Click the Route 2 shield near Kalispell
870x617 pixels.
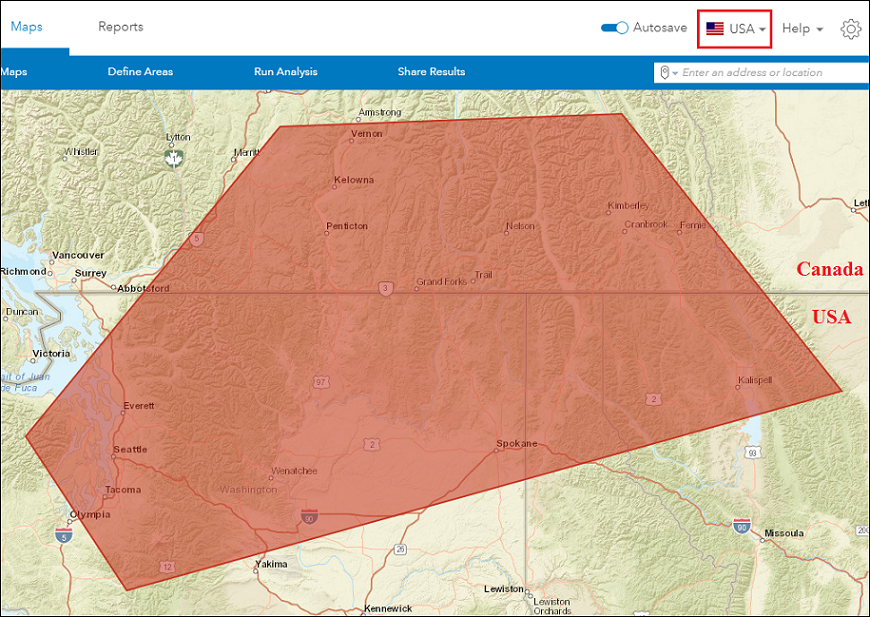654,399
